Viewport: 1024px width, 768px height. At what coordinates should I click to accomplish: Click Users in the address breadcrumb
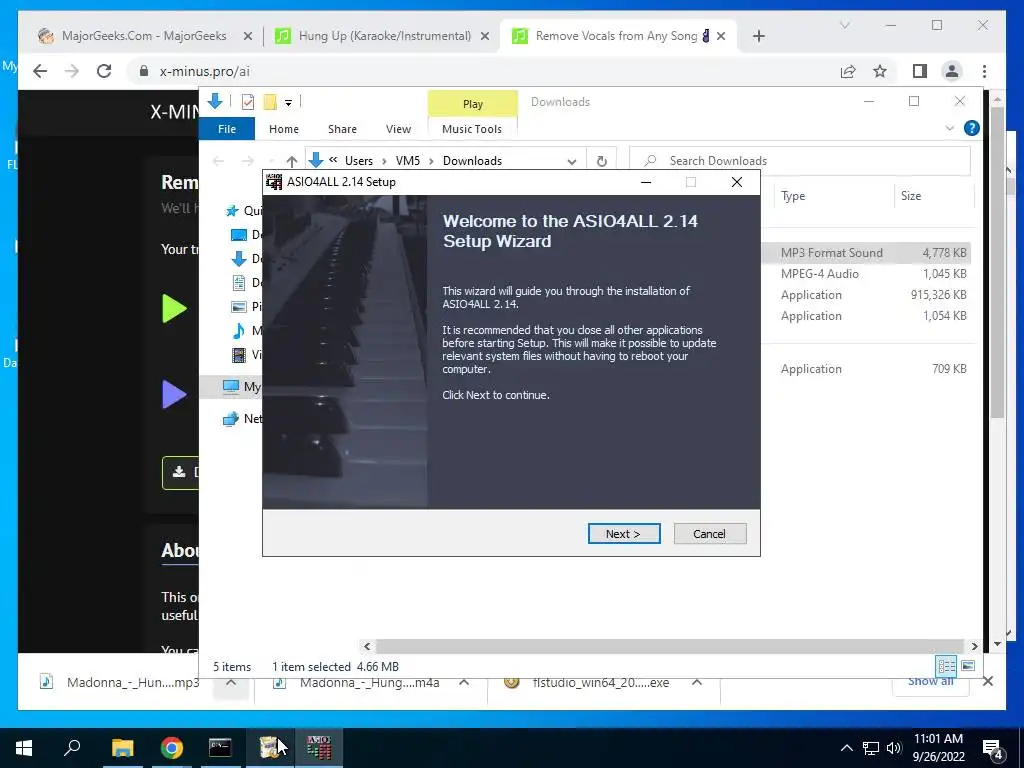(x=359, y=161)
